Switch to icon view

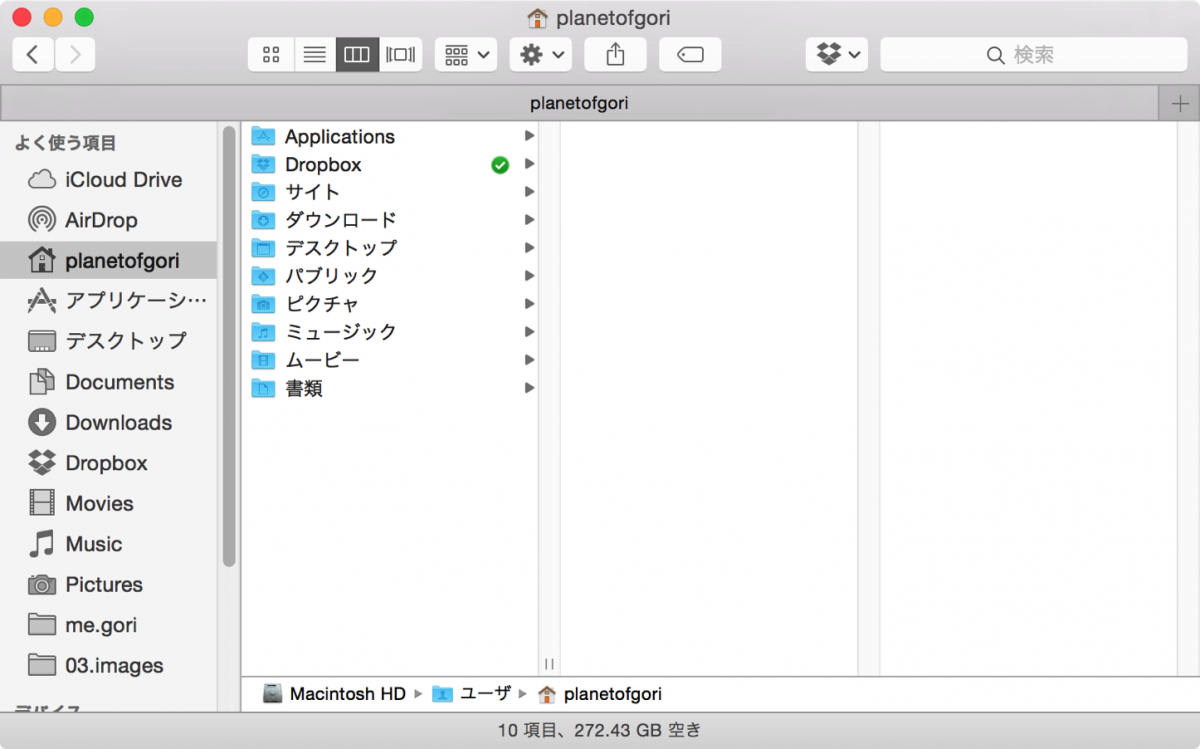point(270,54)
